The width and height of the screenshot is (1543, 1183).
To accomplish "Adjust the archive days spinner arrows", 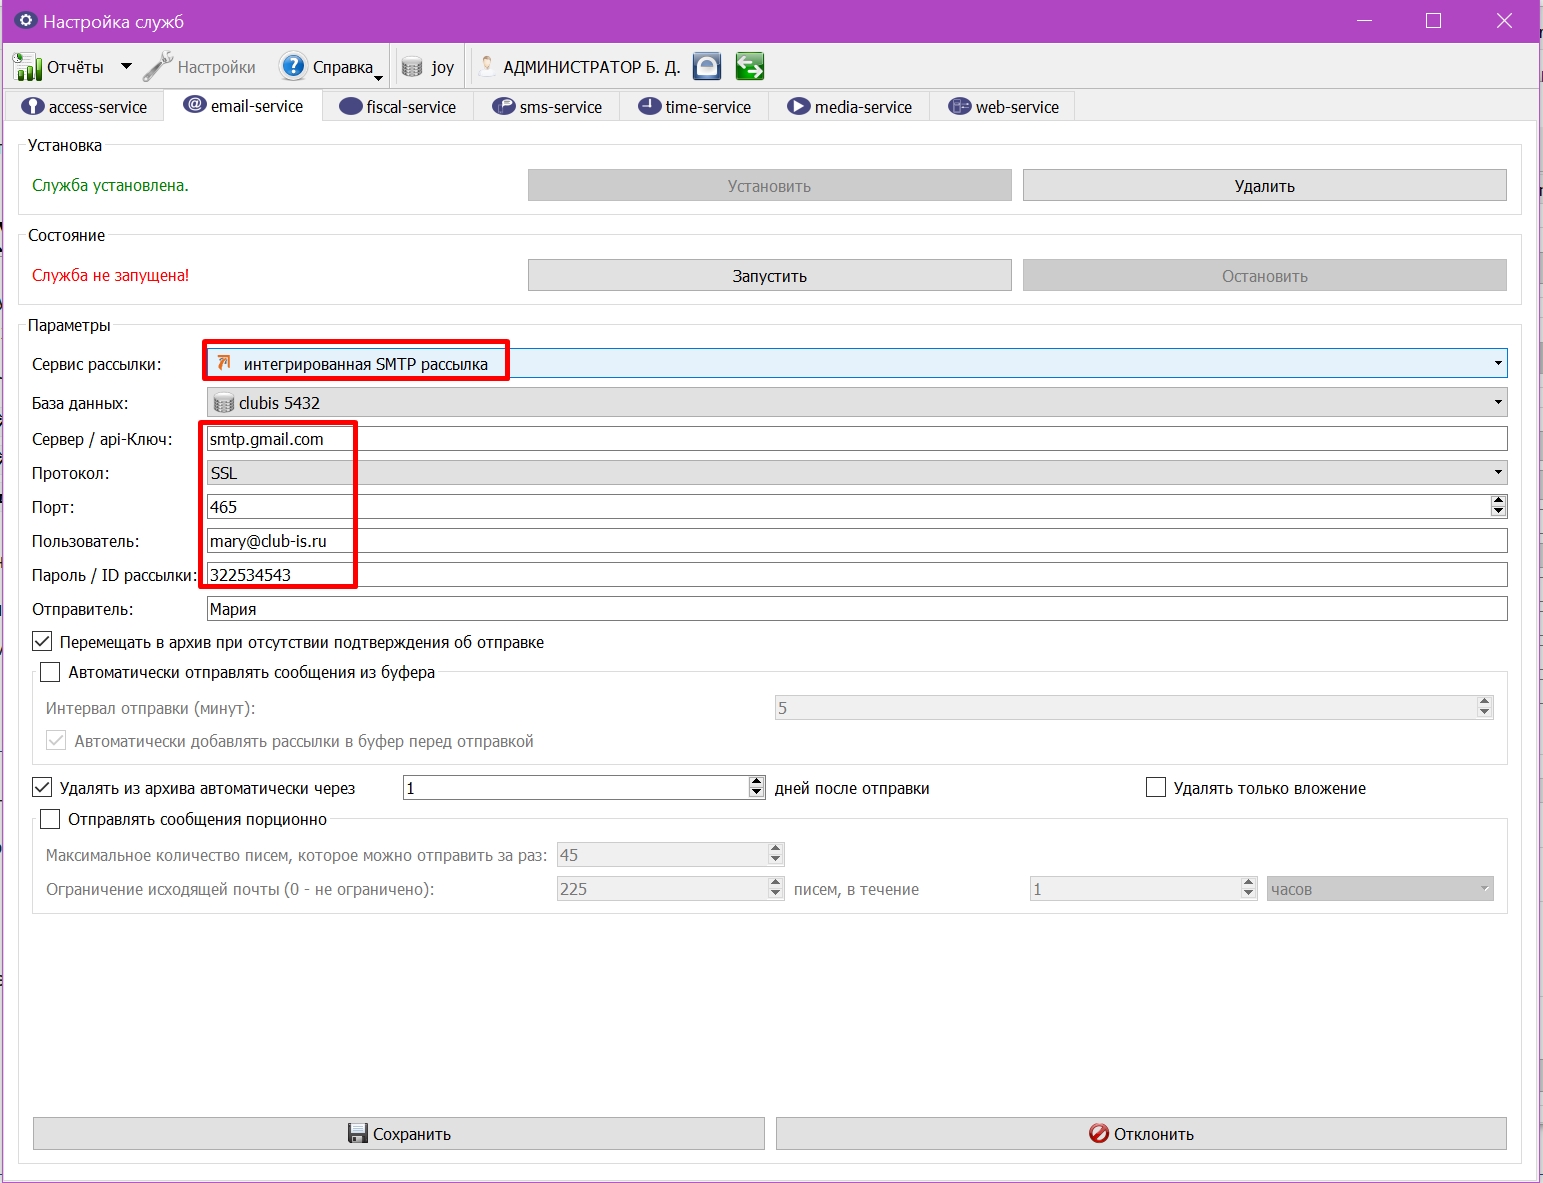I will 757,788.
